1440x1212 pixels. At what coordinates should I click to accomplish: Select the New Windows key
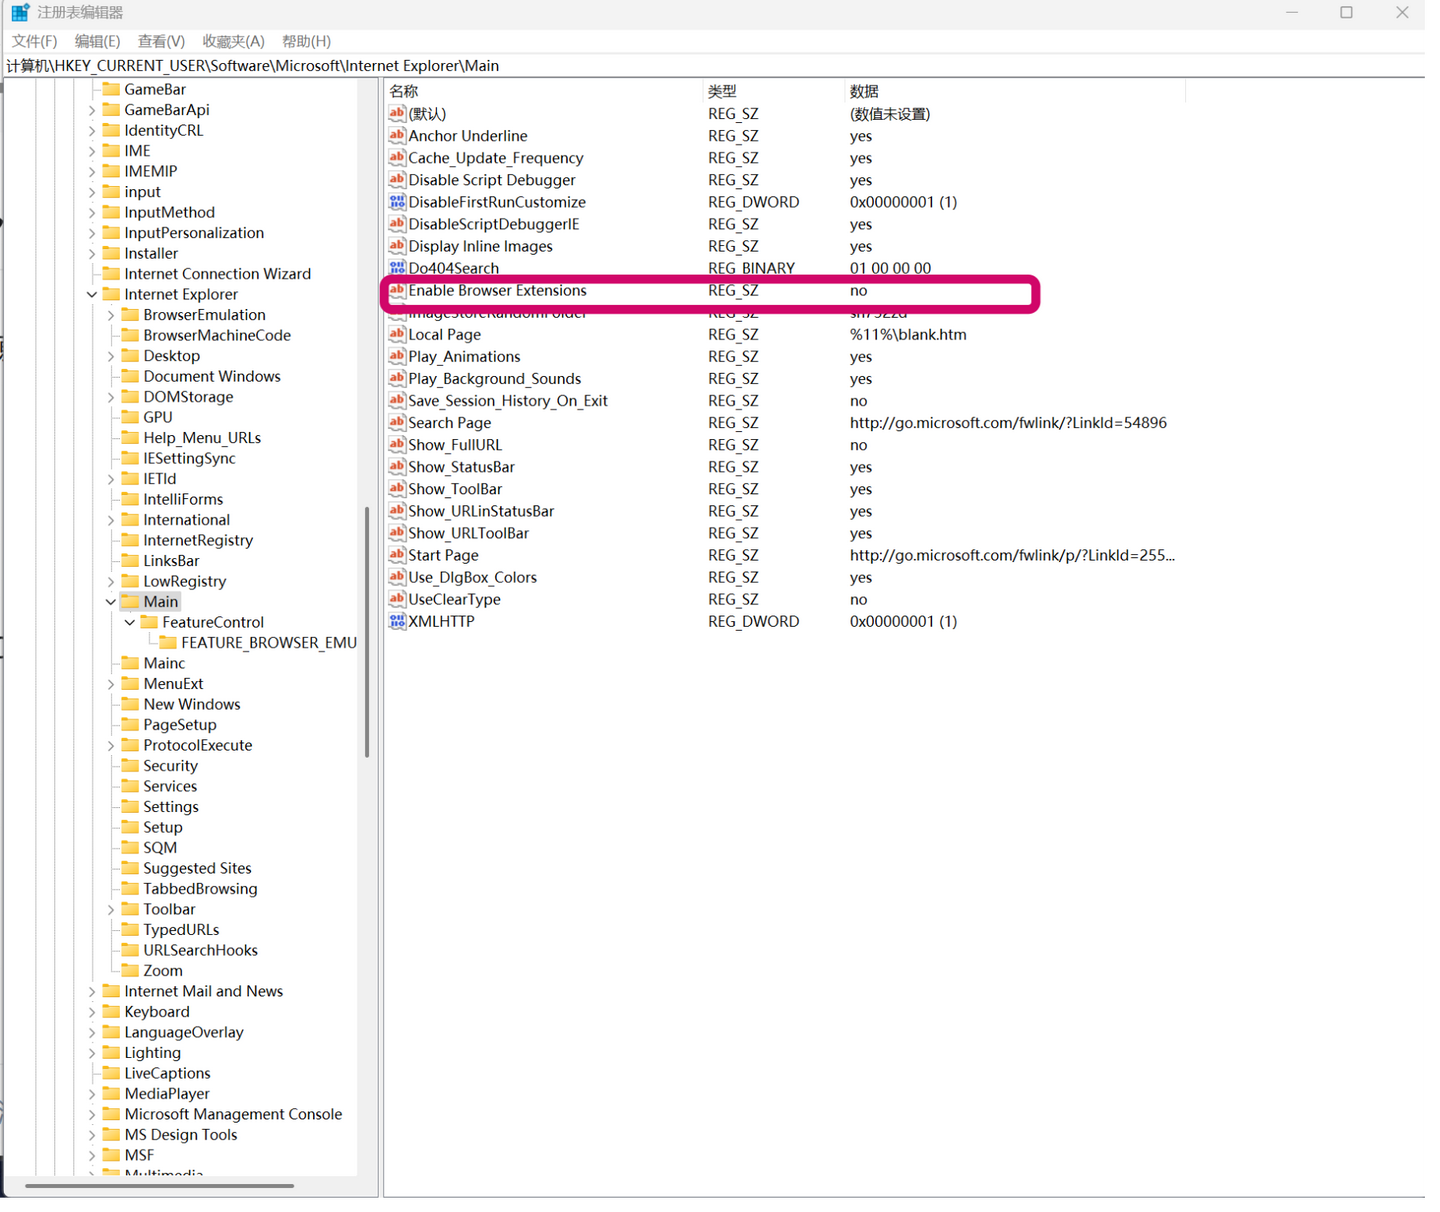[x=191, y=704]
